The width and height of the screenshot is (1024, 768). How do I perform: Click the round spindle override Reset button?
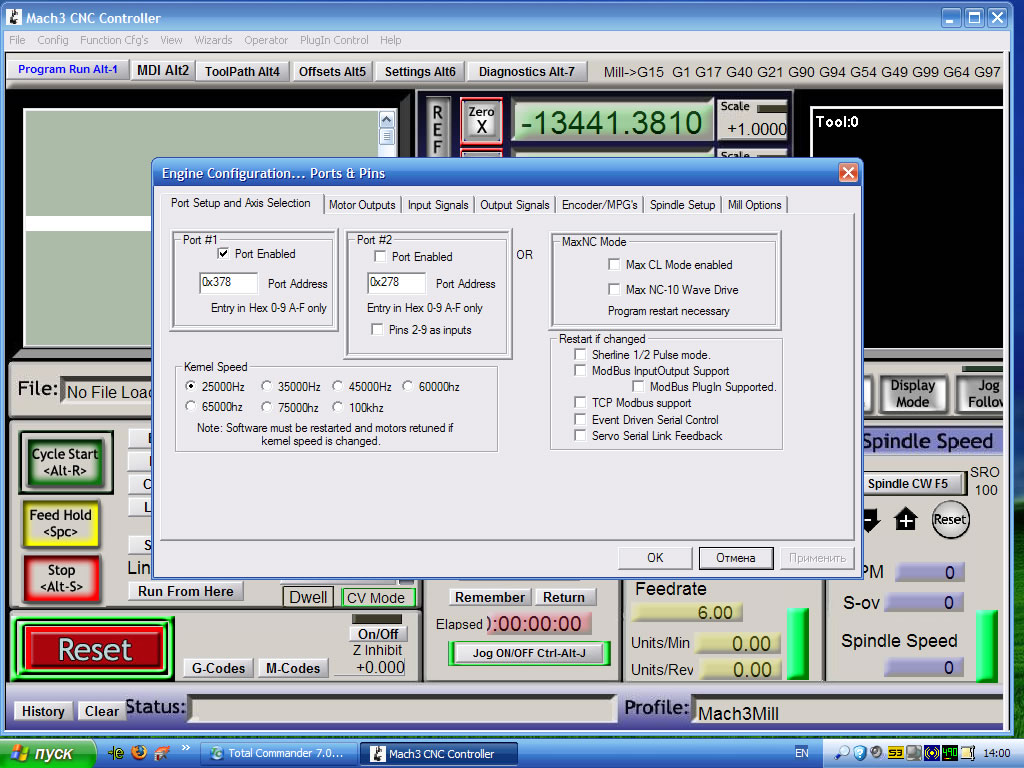[x=950, y=520]
